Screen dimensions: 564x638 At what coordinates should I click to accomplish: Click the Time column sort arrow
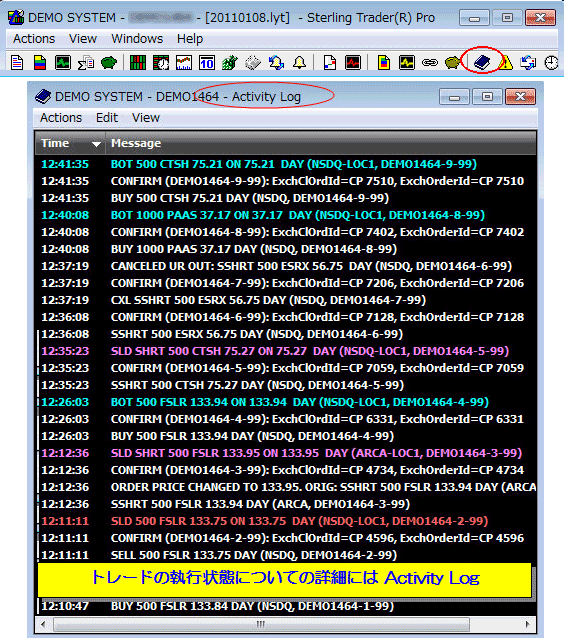pyautogui.click(x=96, y=144)
